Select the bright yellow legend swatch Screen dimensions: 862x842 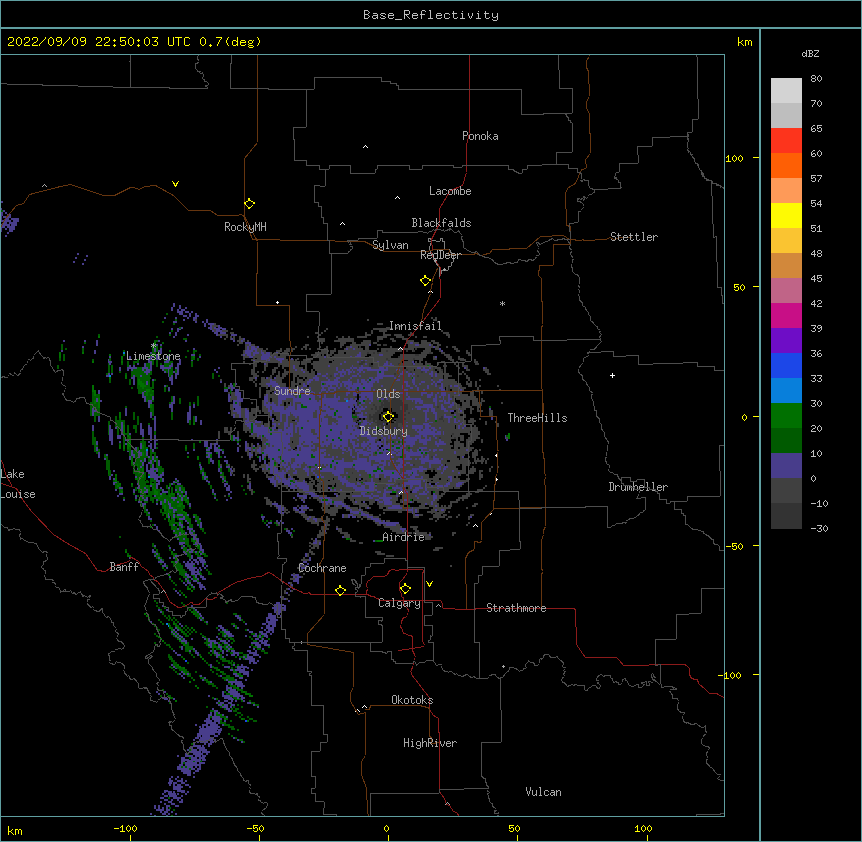pyautogui.click(x=786, y=215)
